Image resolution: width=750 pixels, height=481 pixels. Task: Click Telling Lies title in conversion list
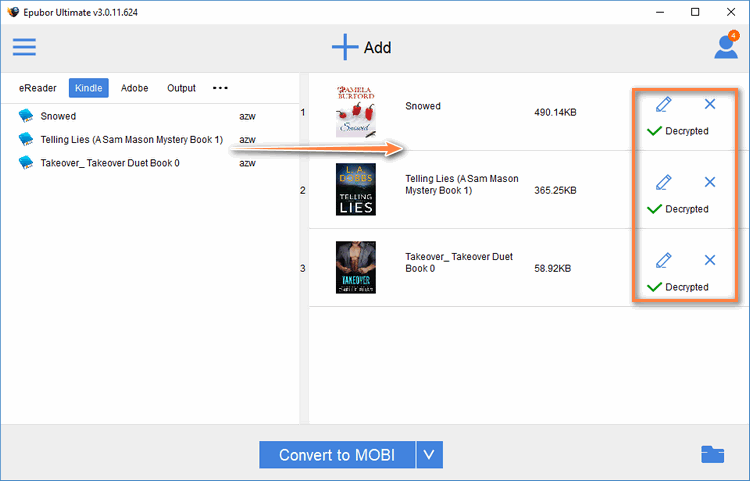462,185
